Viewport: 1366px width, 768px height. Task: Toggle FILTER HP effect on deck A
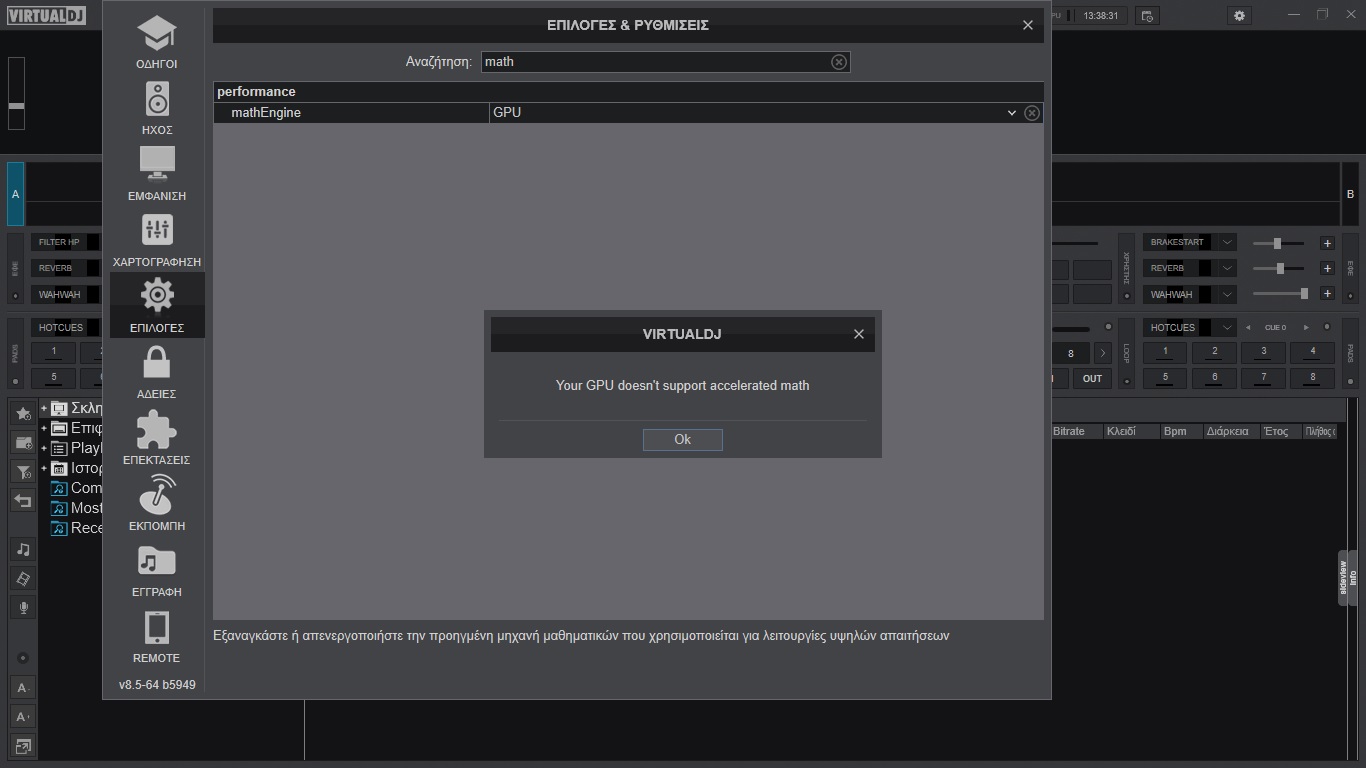[66, 242]
